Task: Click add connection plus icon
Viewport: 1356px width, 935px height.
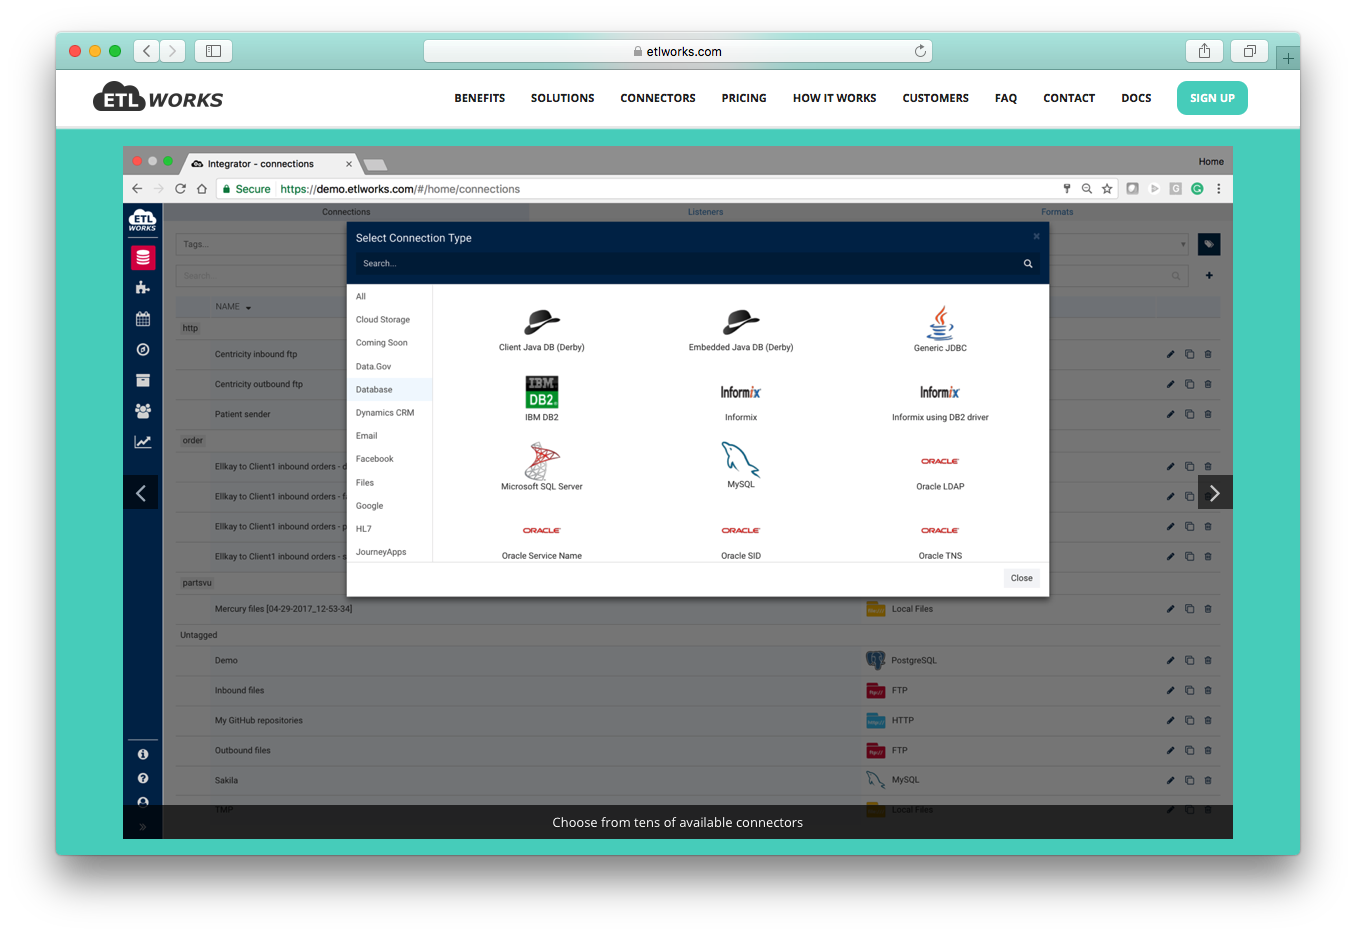Action: (x=1209, y=275)
